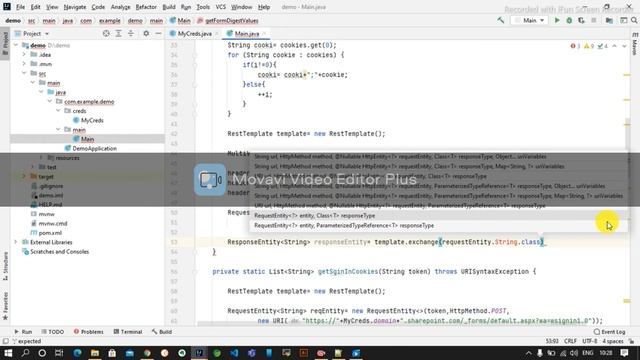
Task: Open the Maven side tool window
Action: click(635, 44)
